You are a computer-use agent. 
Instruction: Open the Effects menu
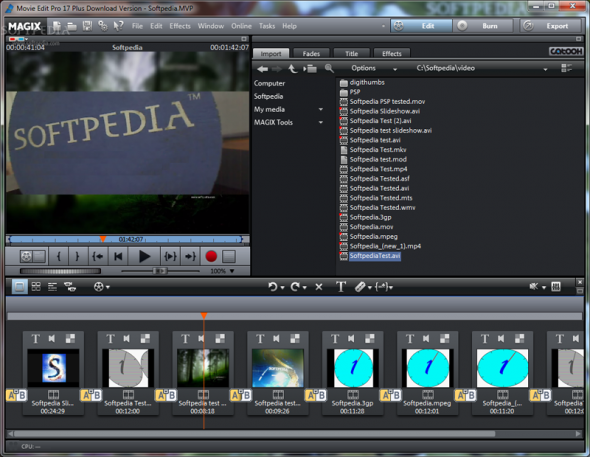180,26
